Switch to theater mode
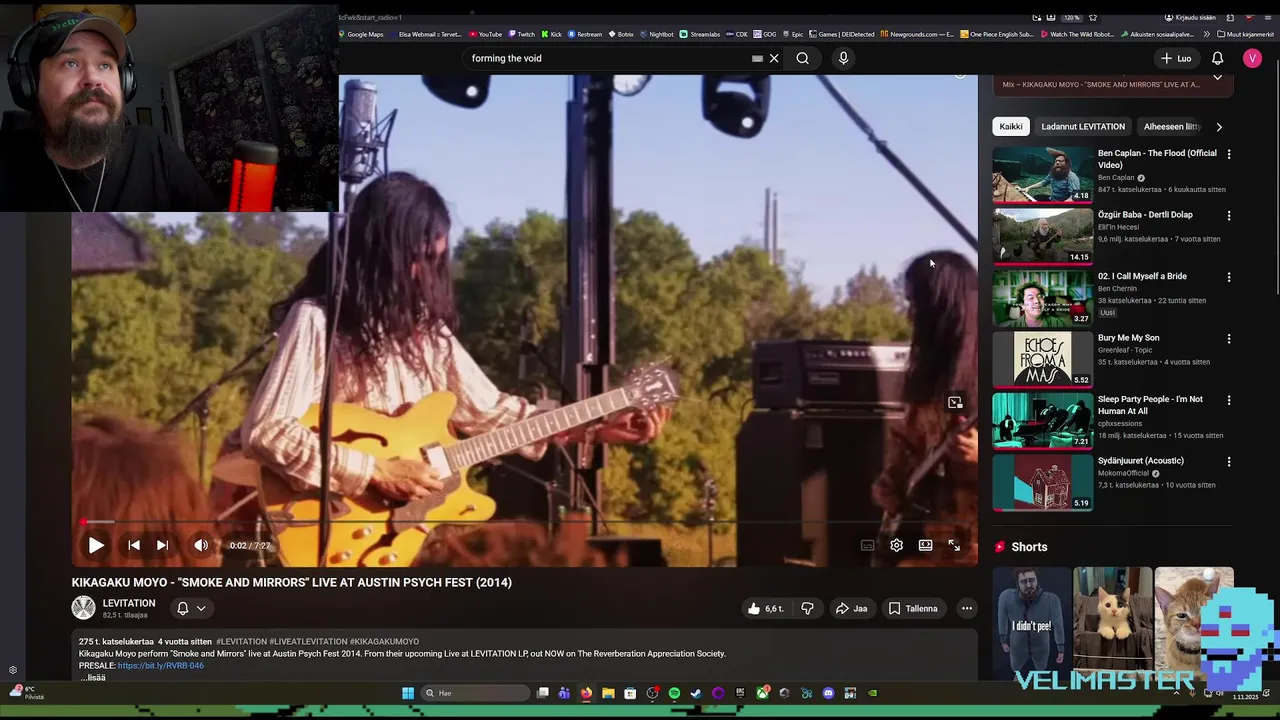The height and width of the screenshot is (720, 1280). (x=926, y=545)
